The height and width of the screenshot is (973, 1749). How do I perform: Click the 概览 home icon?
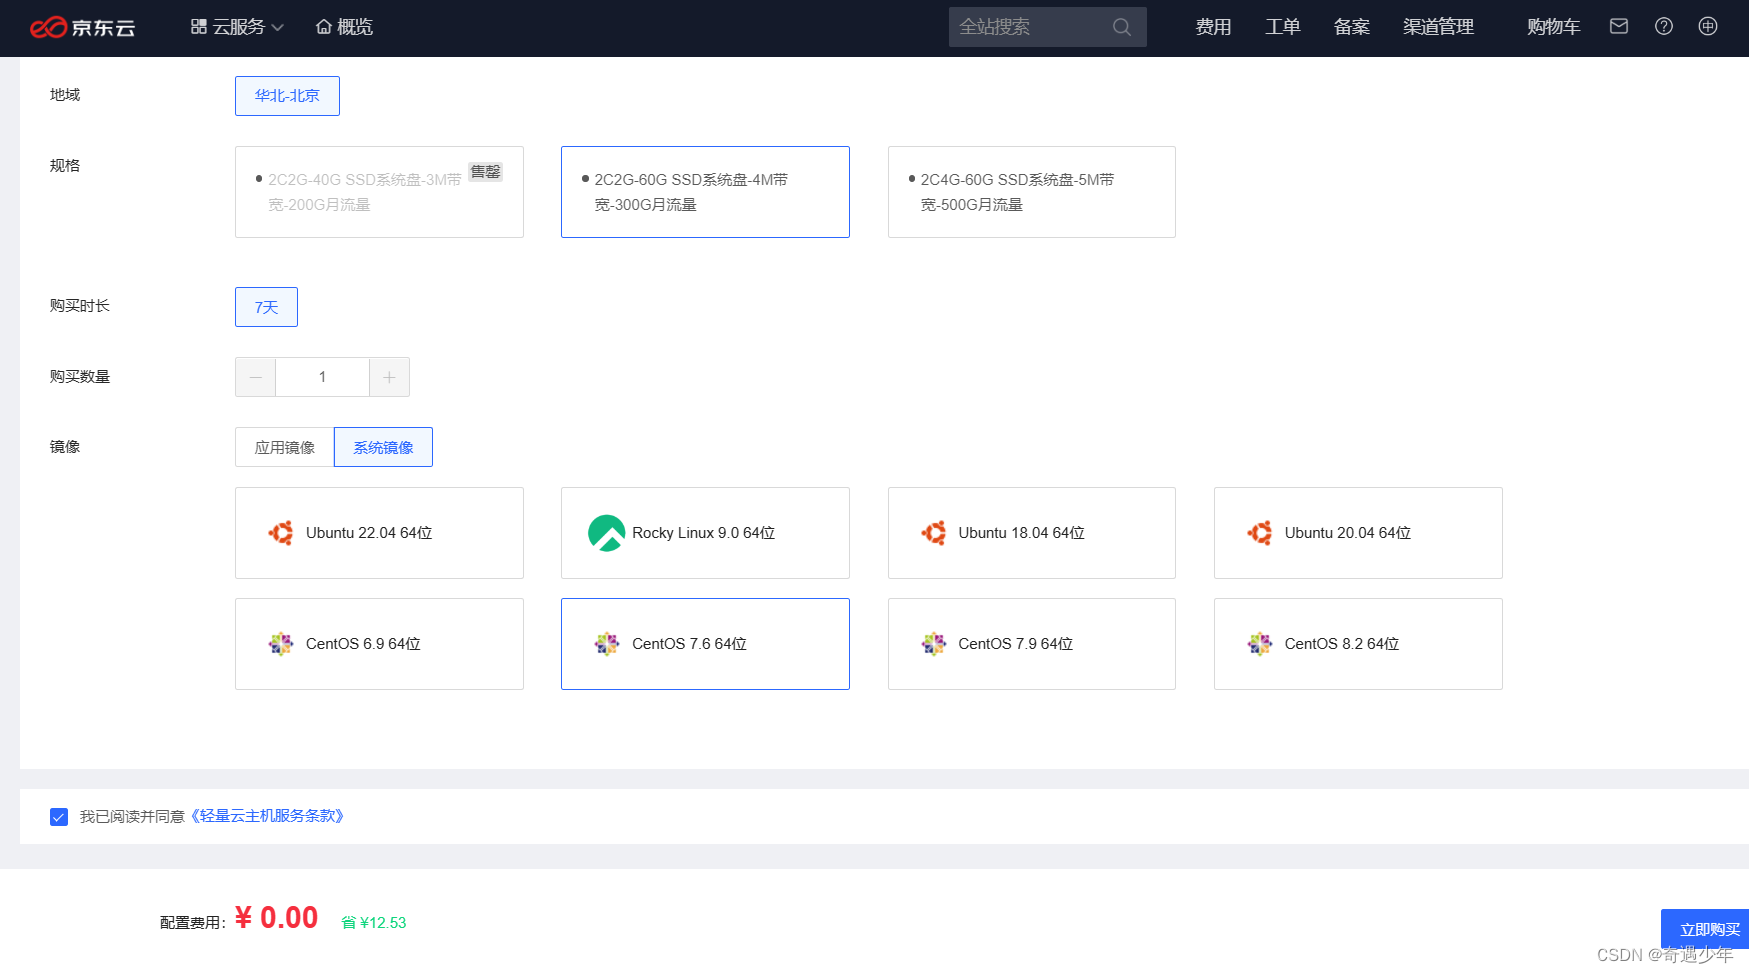324,27
